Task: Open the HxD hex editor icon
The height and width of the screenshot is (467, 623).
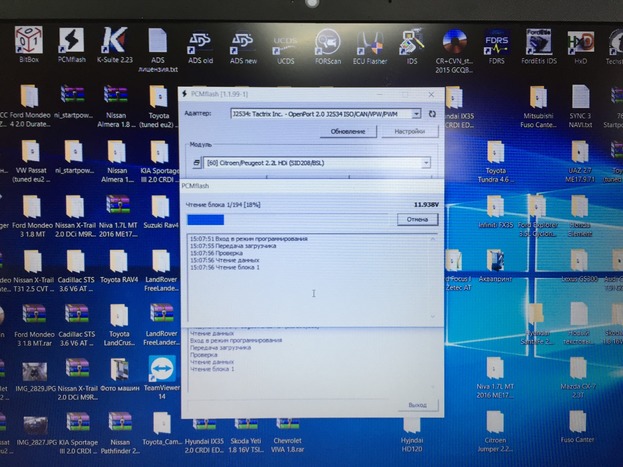Action: pyautogui.click(x=580, y=42)
